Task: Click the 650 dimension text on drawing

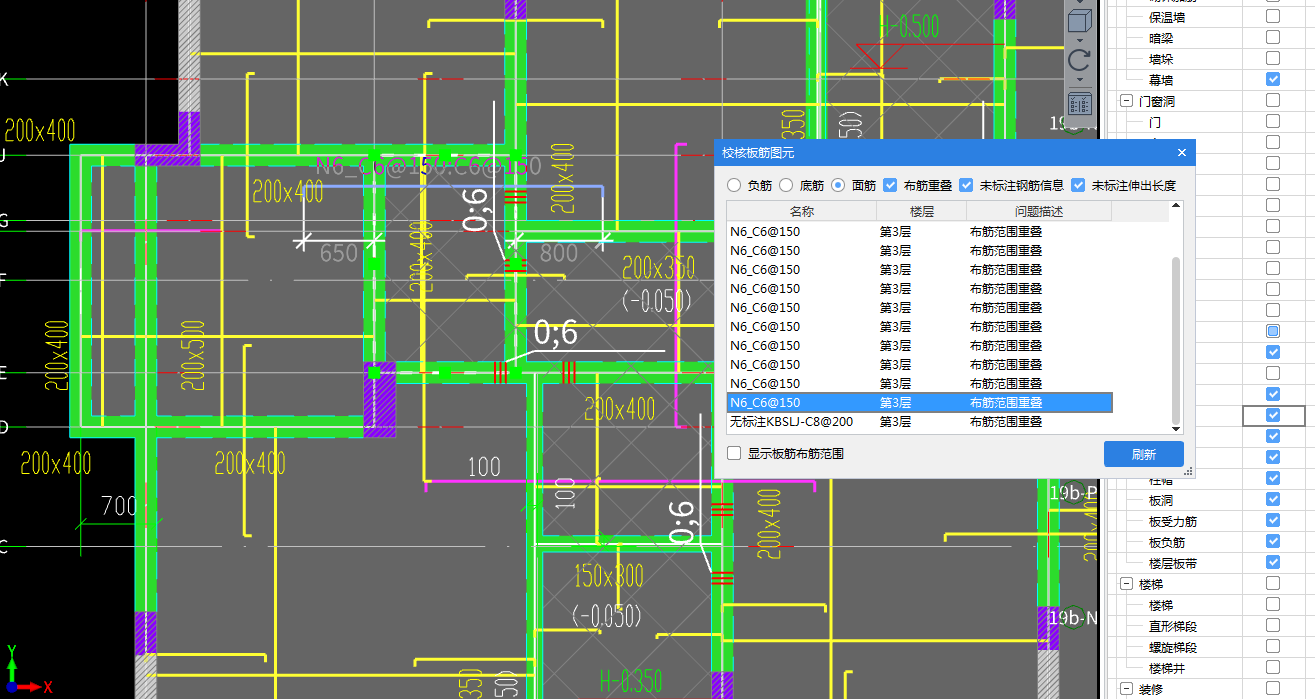Action: click(x=338, y=253)
